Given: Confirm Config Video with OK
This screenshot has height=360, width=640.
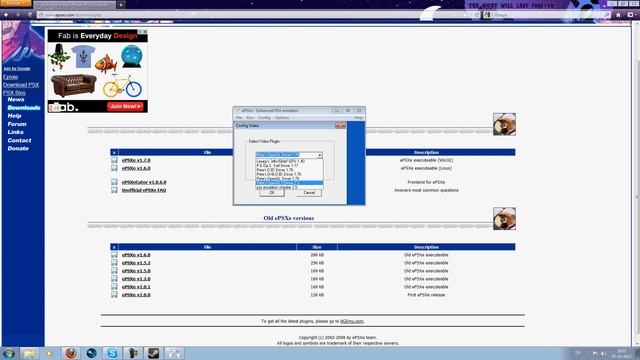Looking at the screenshot, I should point(272,193).
